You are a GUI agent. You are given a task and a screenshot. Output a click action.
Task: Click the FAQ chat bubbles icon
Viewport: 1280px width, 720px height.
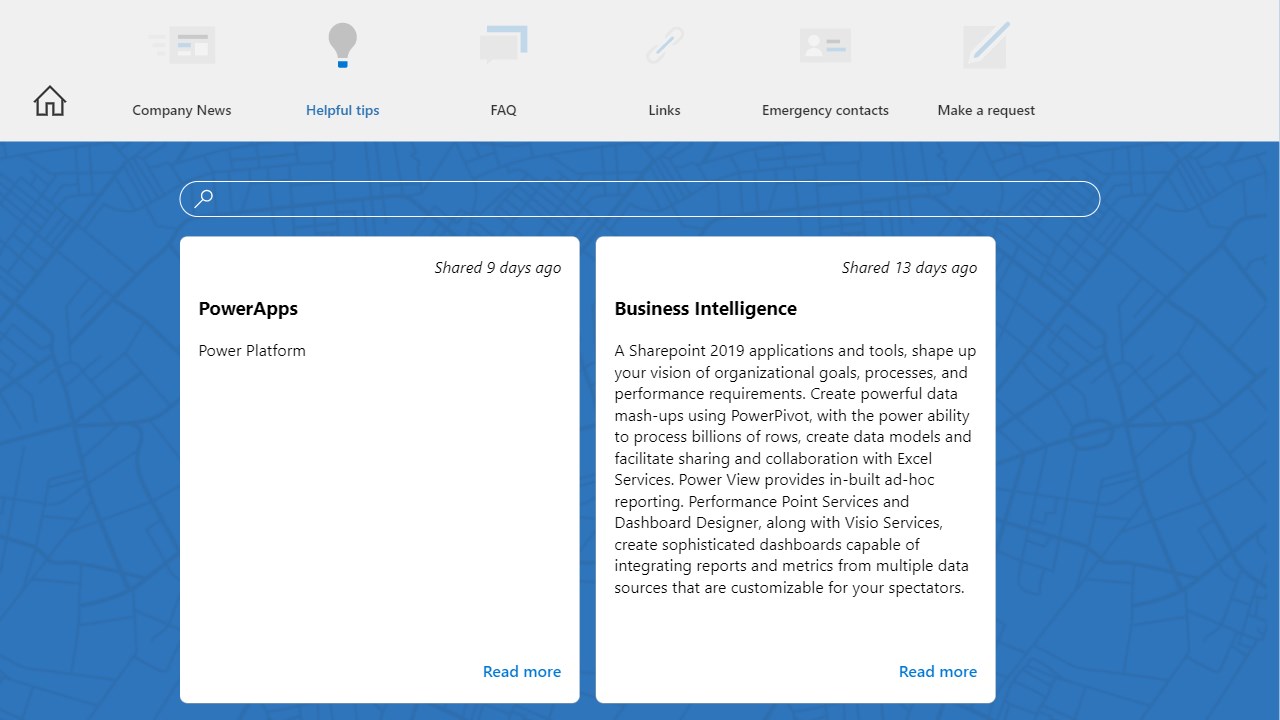[x=503, y=45]
